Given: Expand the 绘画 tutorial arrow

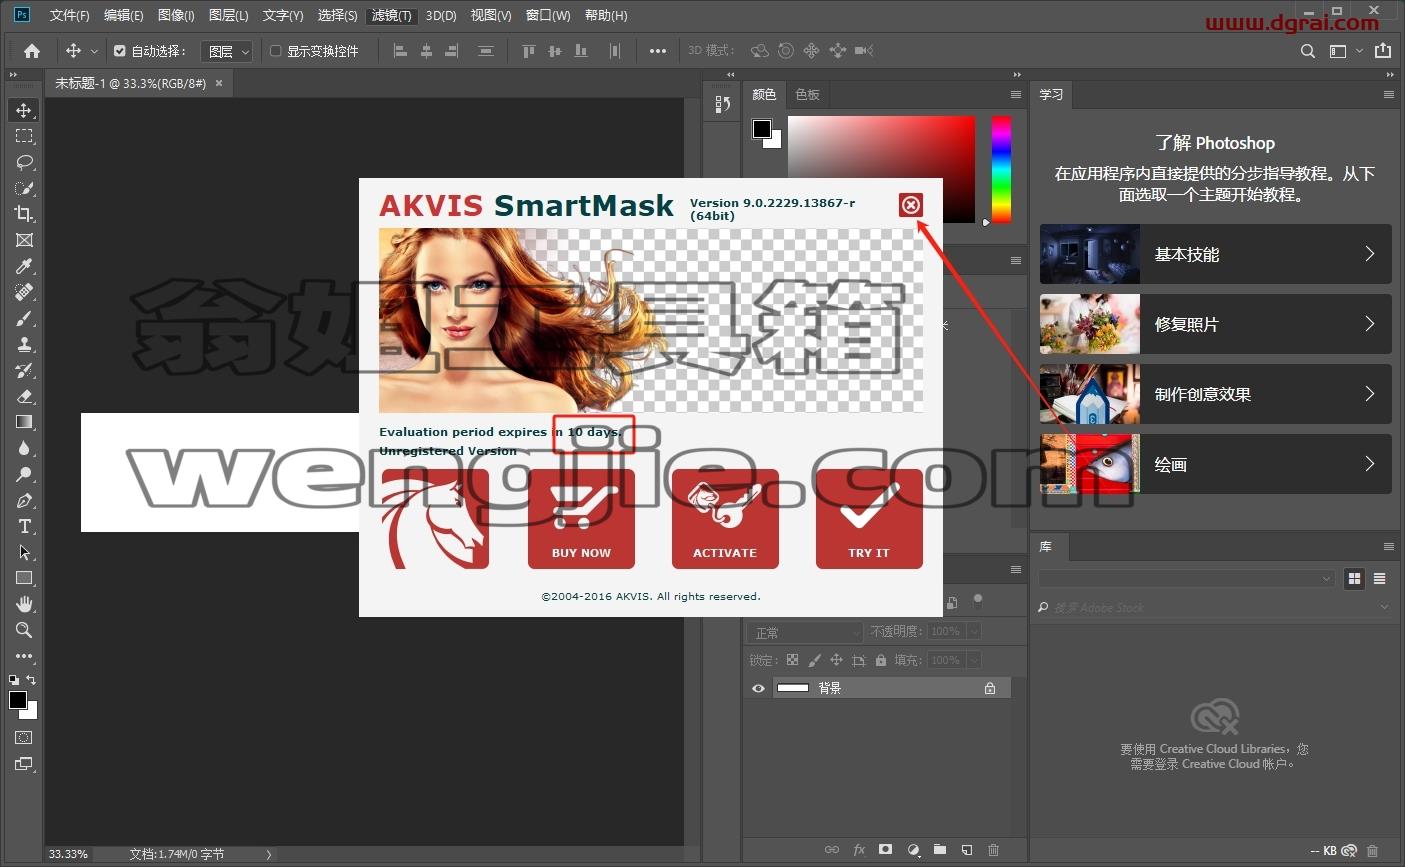Looking at the screenshot, I should click(x=1370, y=464).
